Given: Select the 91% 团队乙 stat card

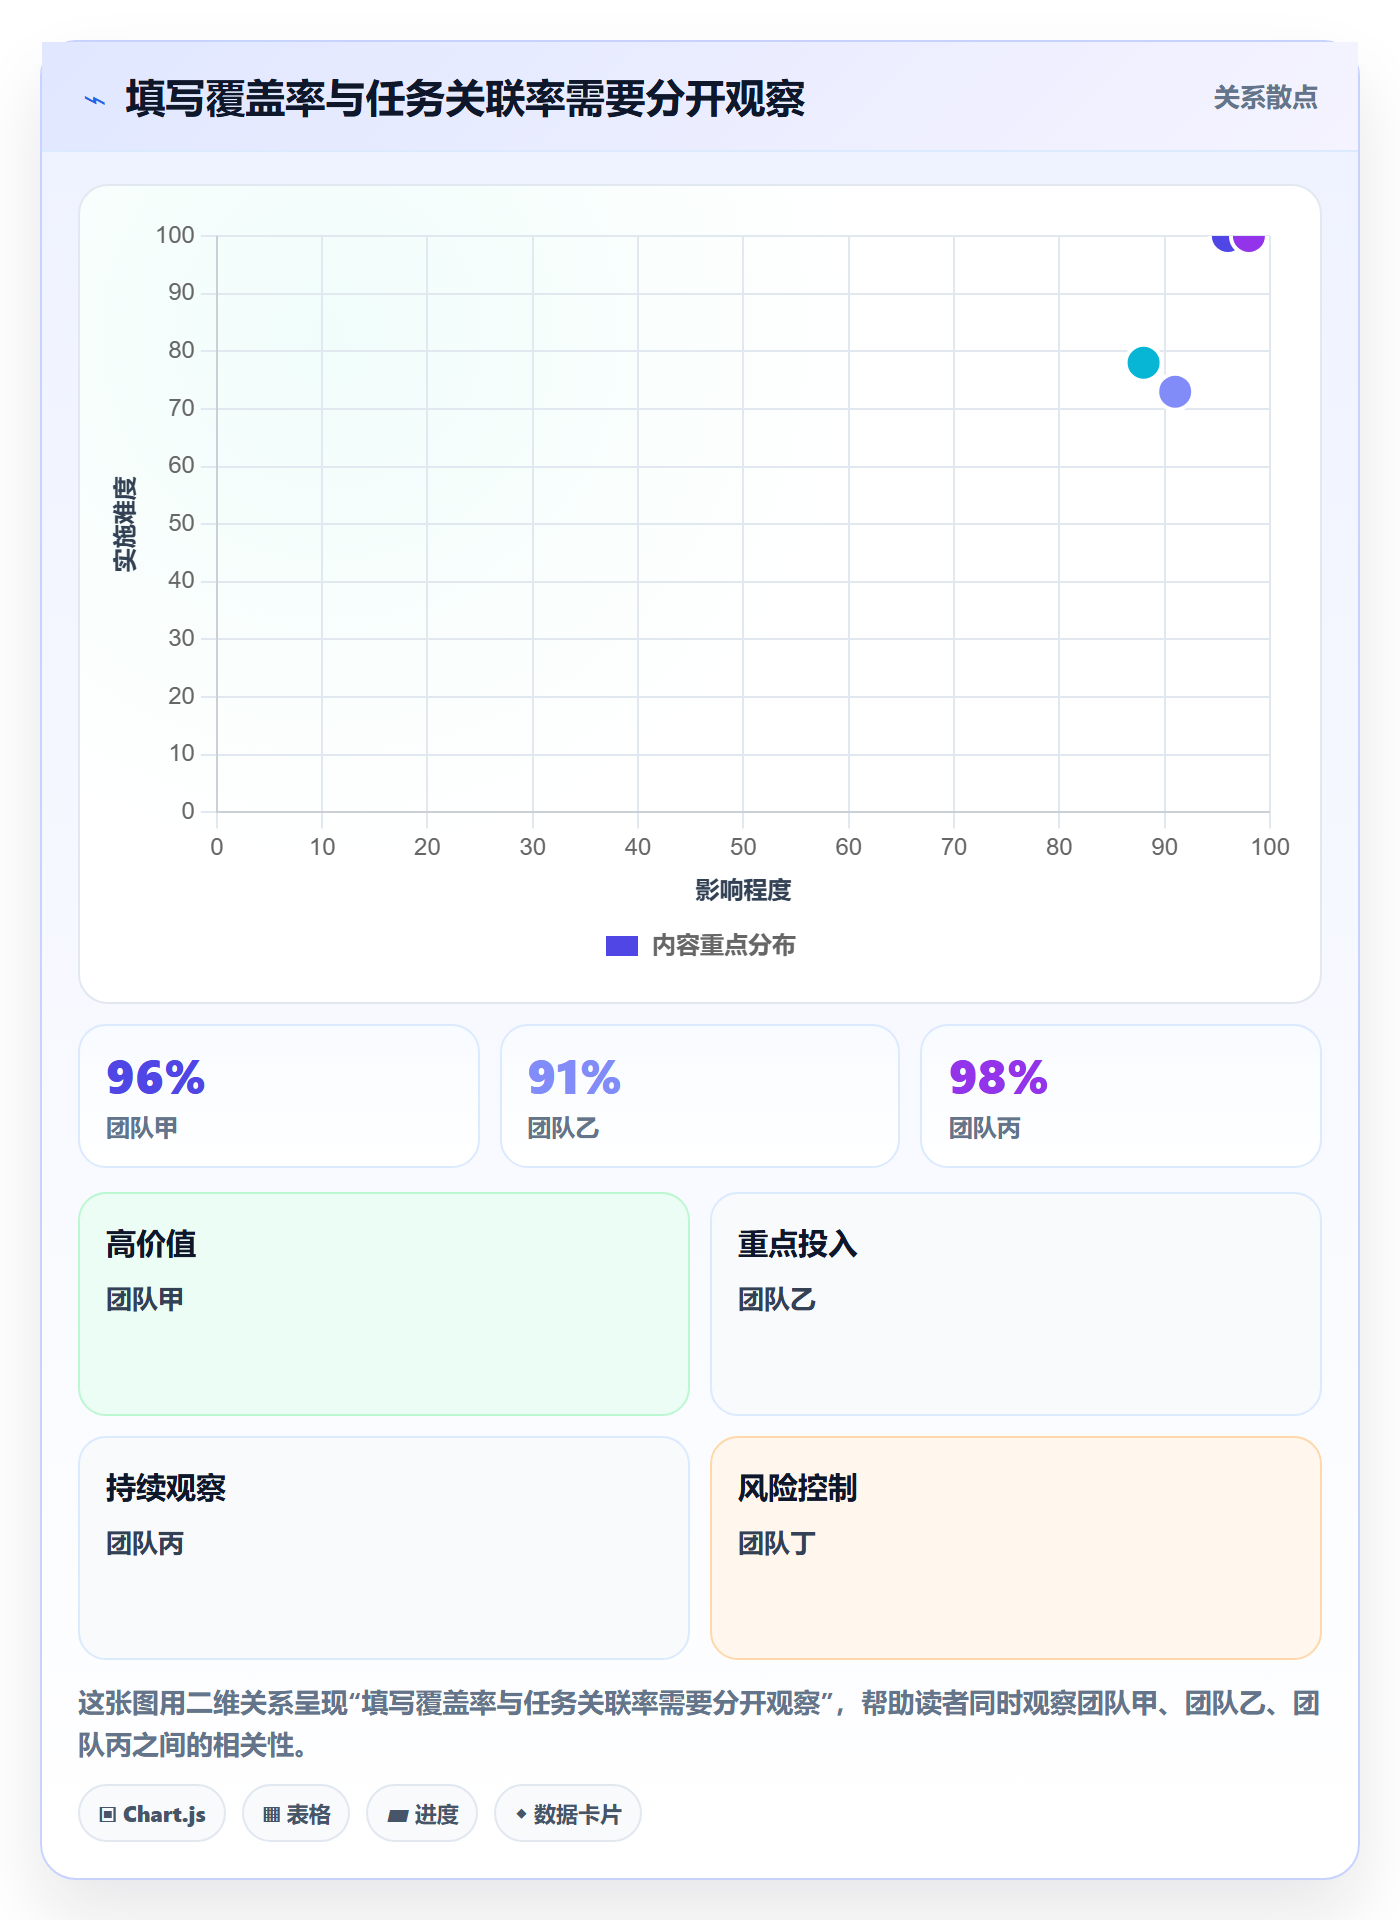Looking at the screenshot, I should point(700,1096).
